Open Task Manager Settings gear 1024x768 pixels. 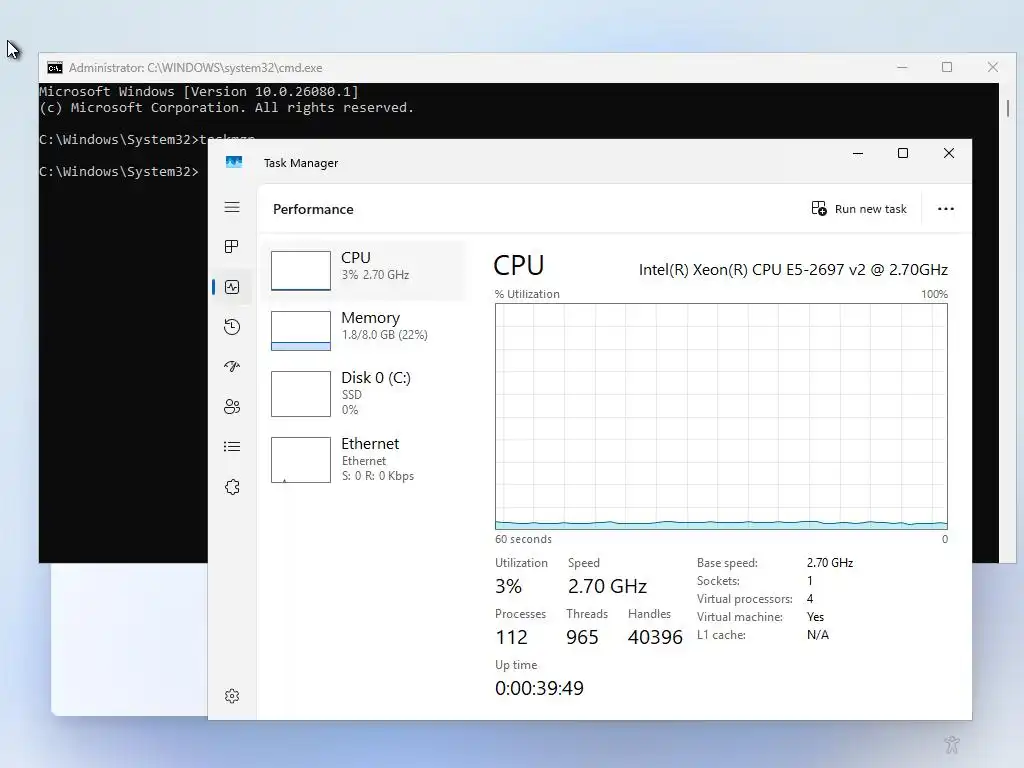[x=232, y=696]
